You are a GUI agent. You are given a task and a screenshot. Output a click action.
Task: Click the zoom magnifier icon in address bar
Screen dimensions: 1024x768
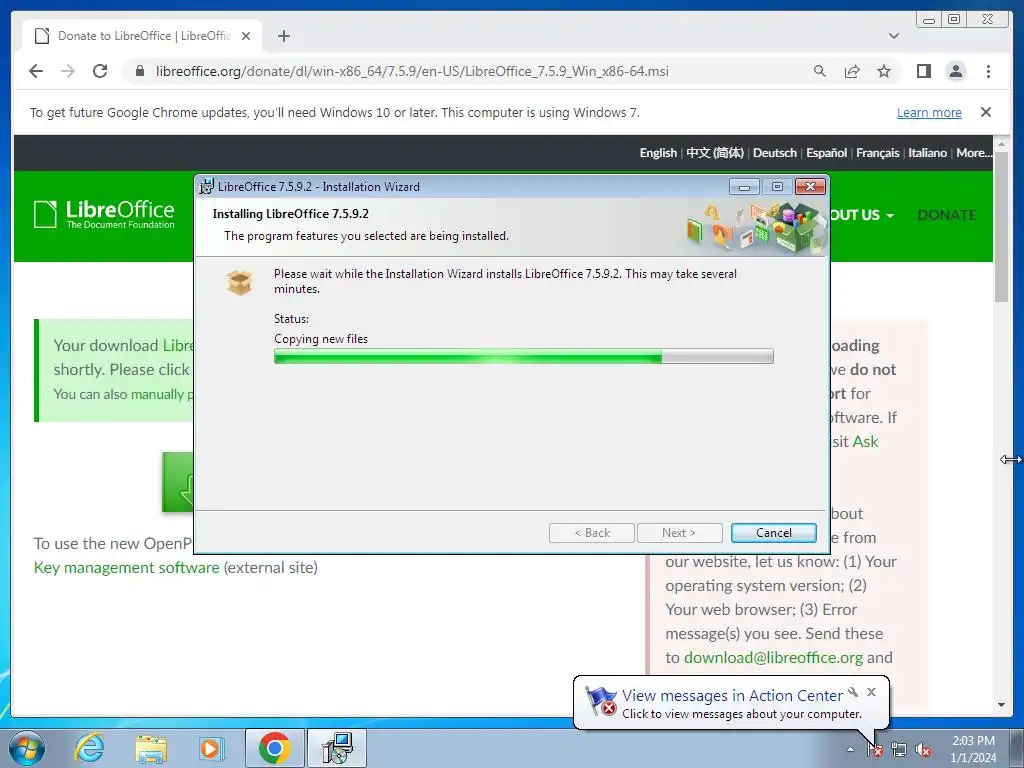click(820, 71)
